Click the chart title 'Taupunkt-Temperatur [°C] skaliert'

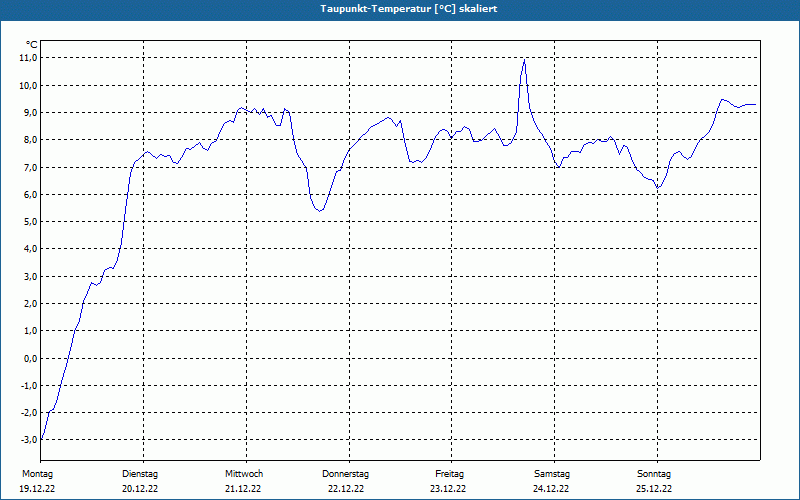[x=409, y=9]
